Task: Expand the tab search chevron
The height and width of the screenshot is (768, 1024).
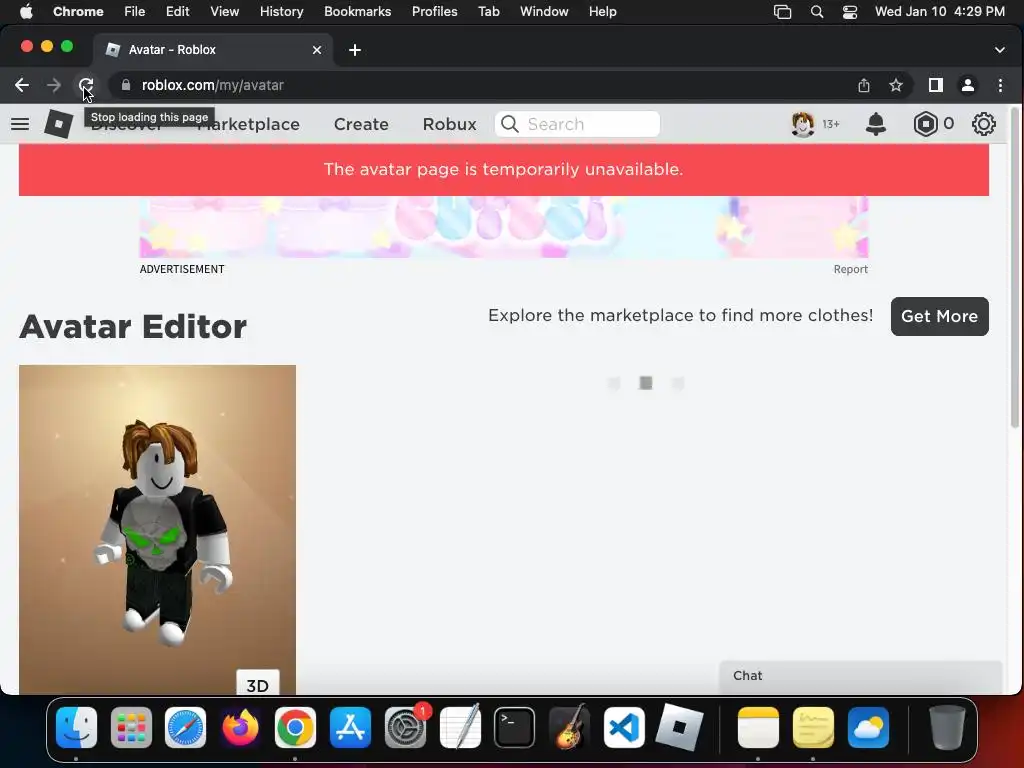Action: click(x=999, y=50)
